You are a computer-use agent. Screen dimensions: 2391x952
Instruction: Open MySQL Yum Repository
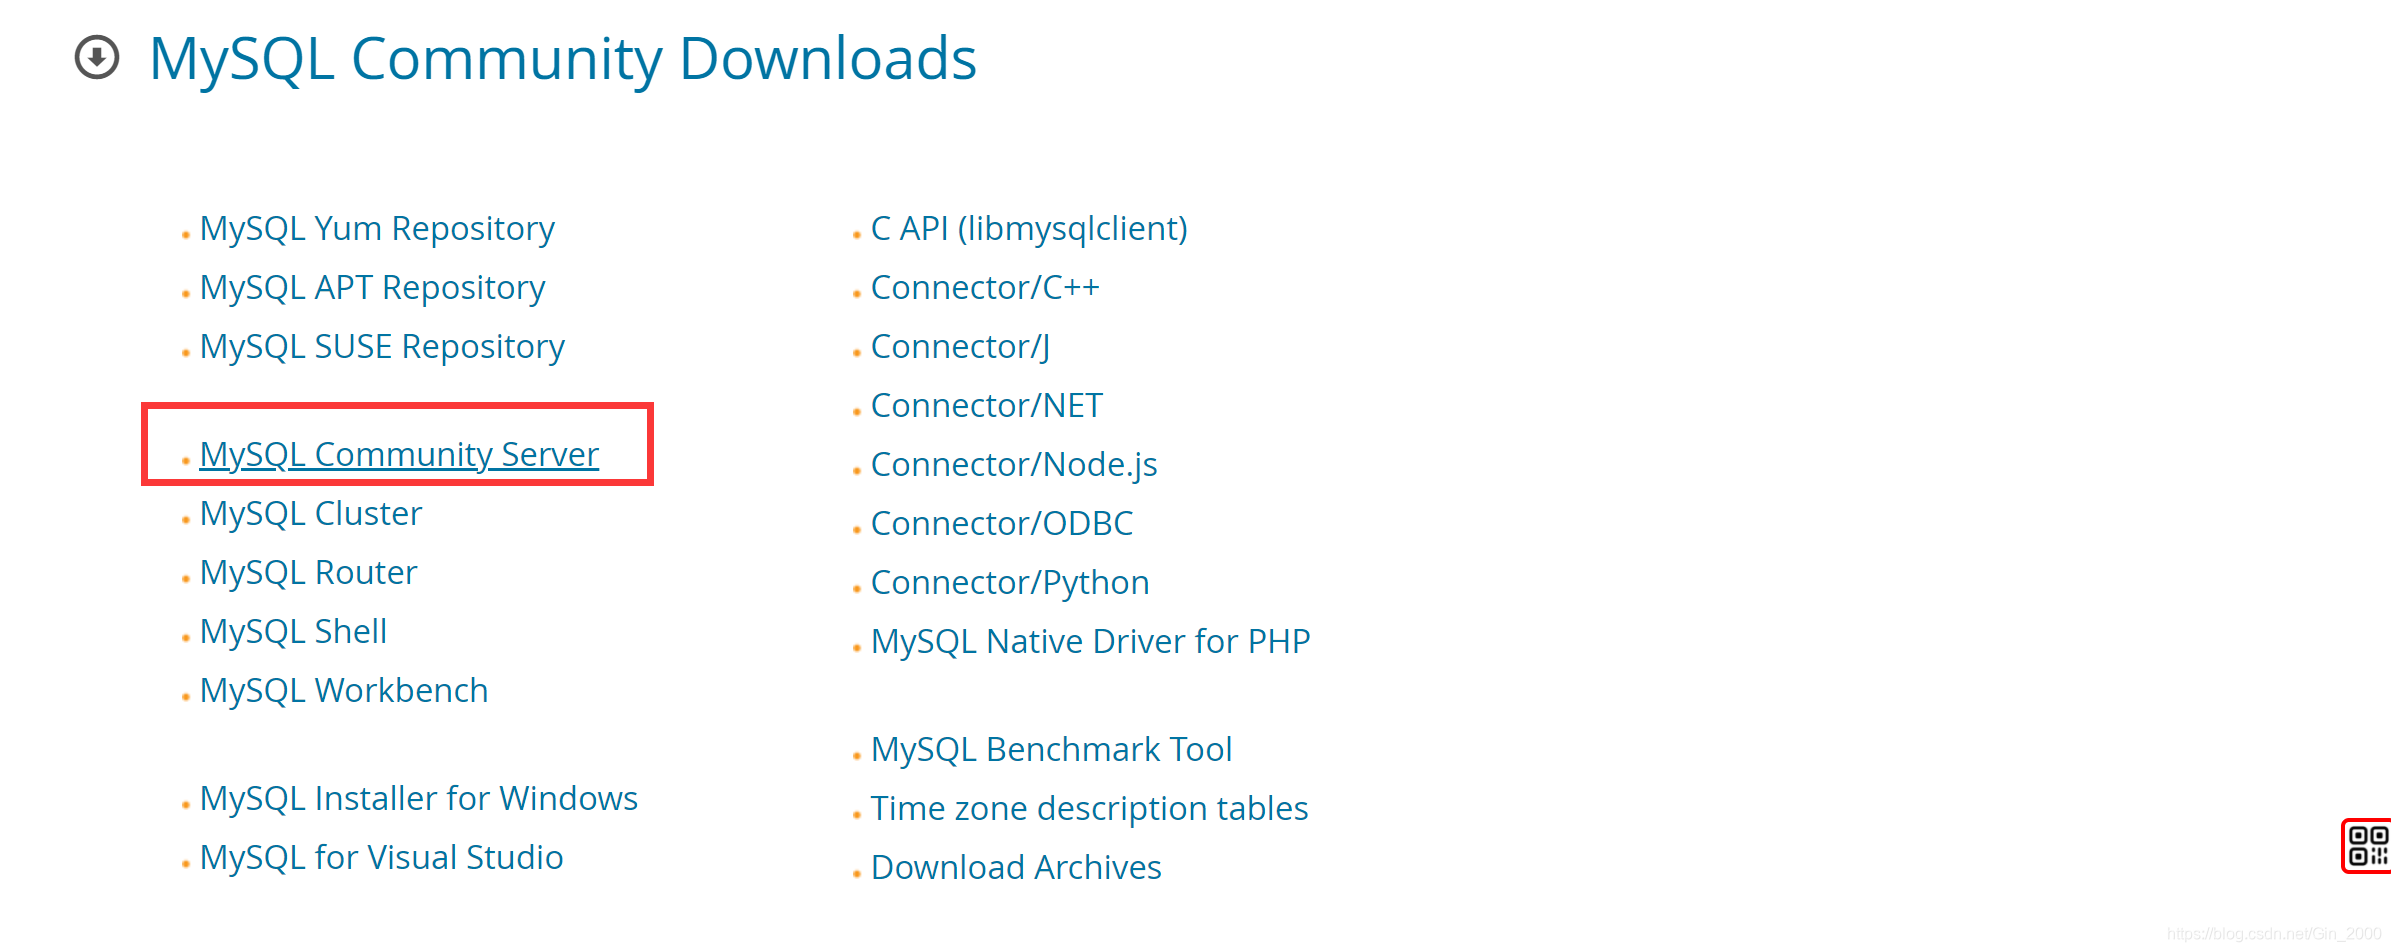376,227
